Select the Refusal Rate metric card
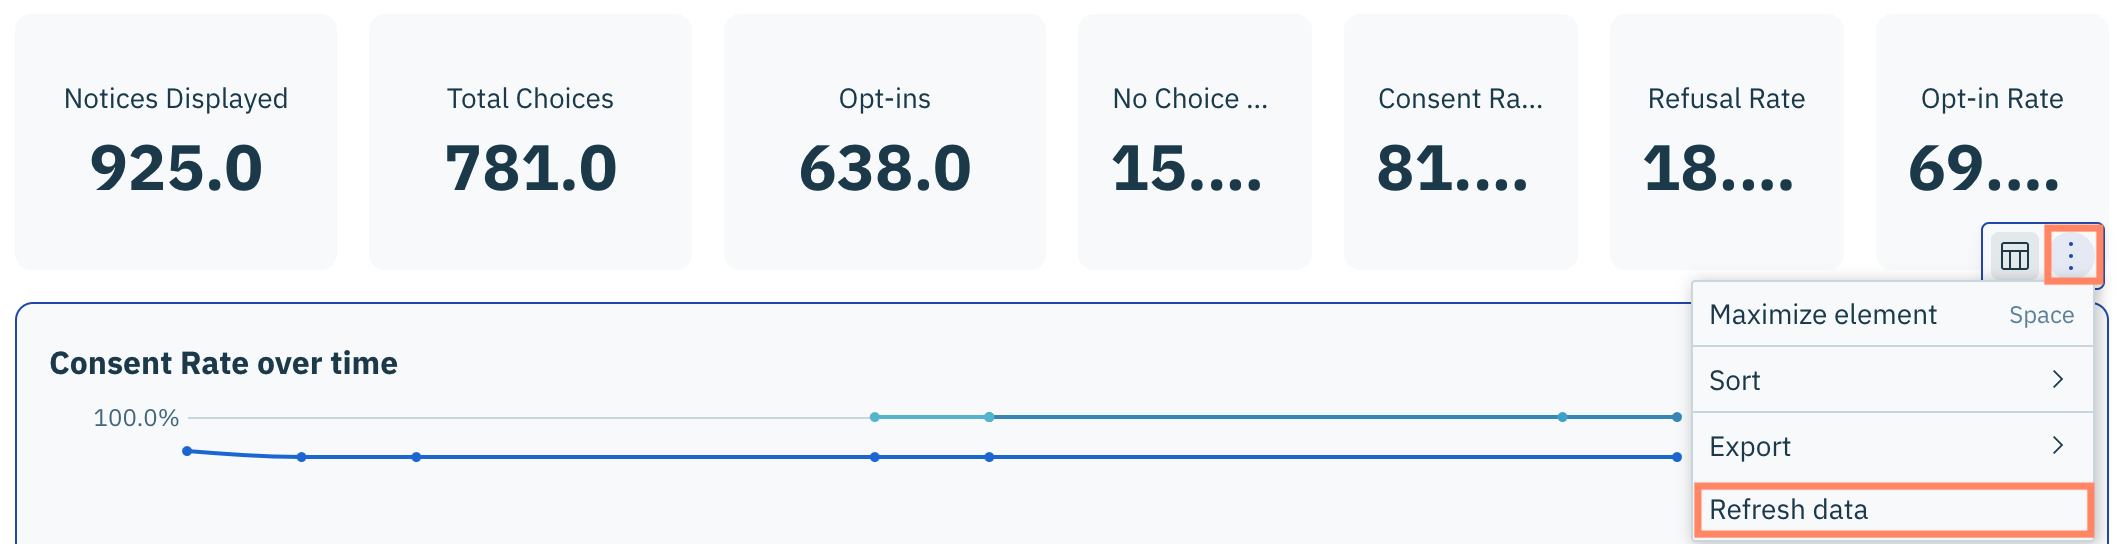Image resolution: width=2128 pixels, height=544 pixels. pyautogui.click(x=1726, y=142)
